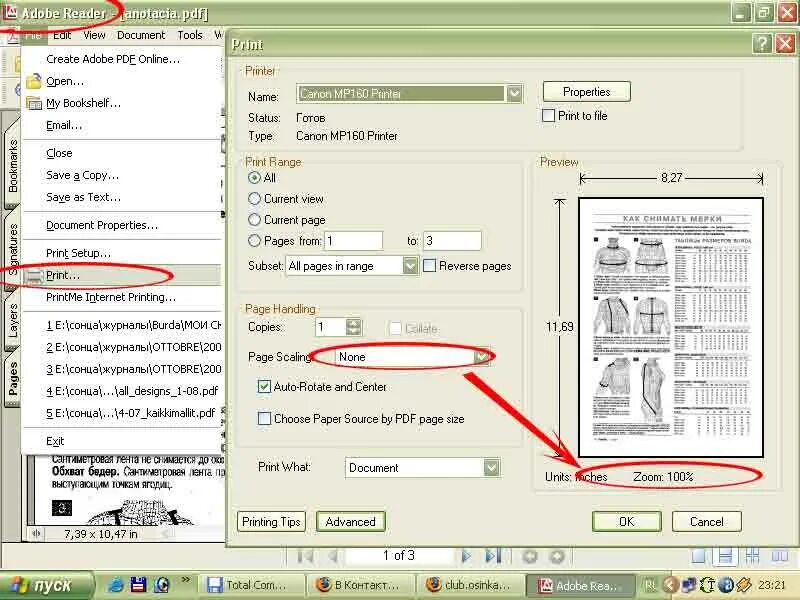Switch to club.osinka Firefox taskbar button

(x=470, y=585)
